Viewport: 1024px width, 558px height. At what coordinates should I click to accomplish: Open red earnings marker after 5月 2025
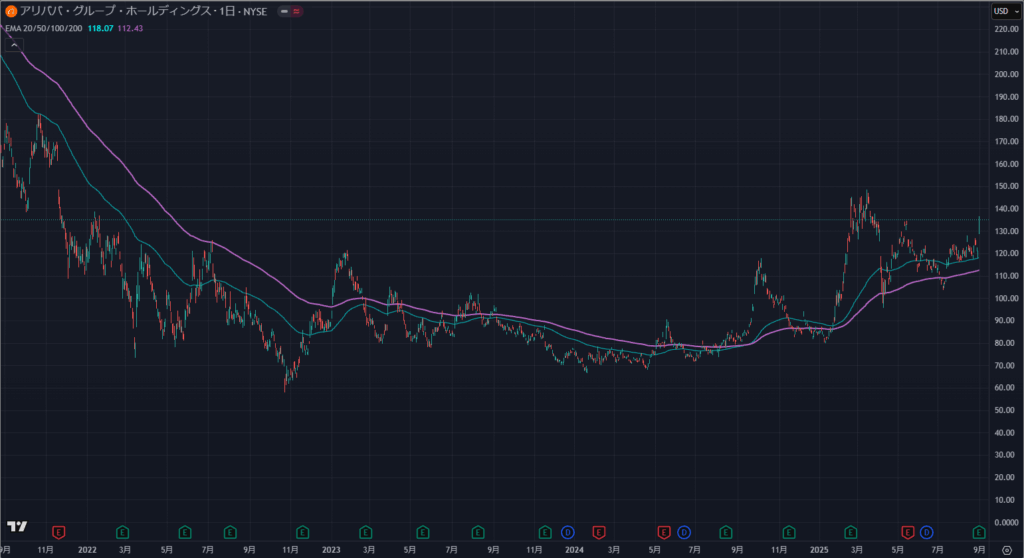(907, 533)
